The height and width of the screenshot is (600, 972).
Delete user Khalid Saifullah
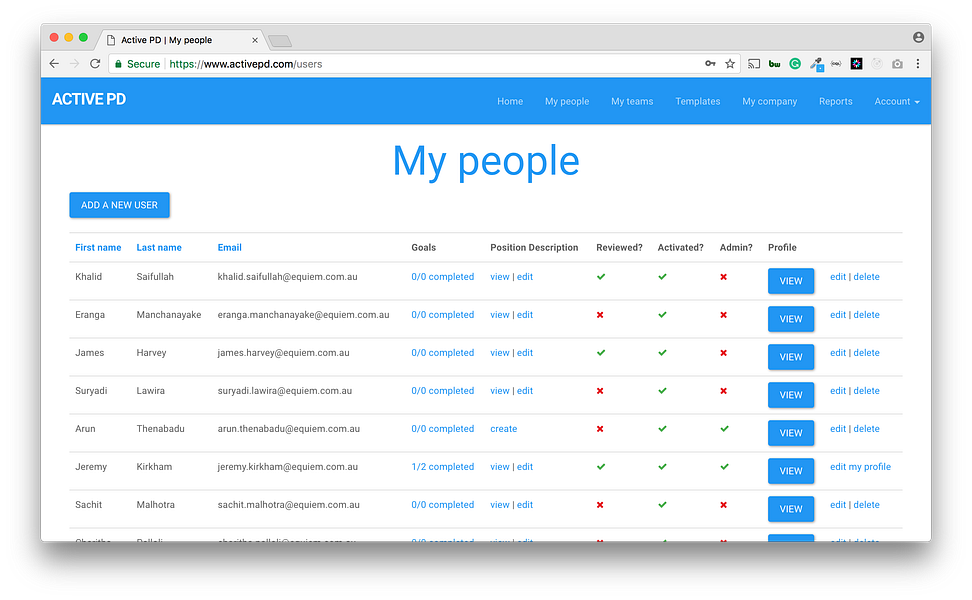867,277
